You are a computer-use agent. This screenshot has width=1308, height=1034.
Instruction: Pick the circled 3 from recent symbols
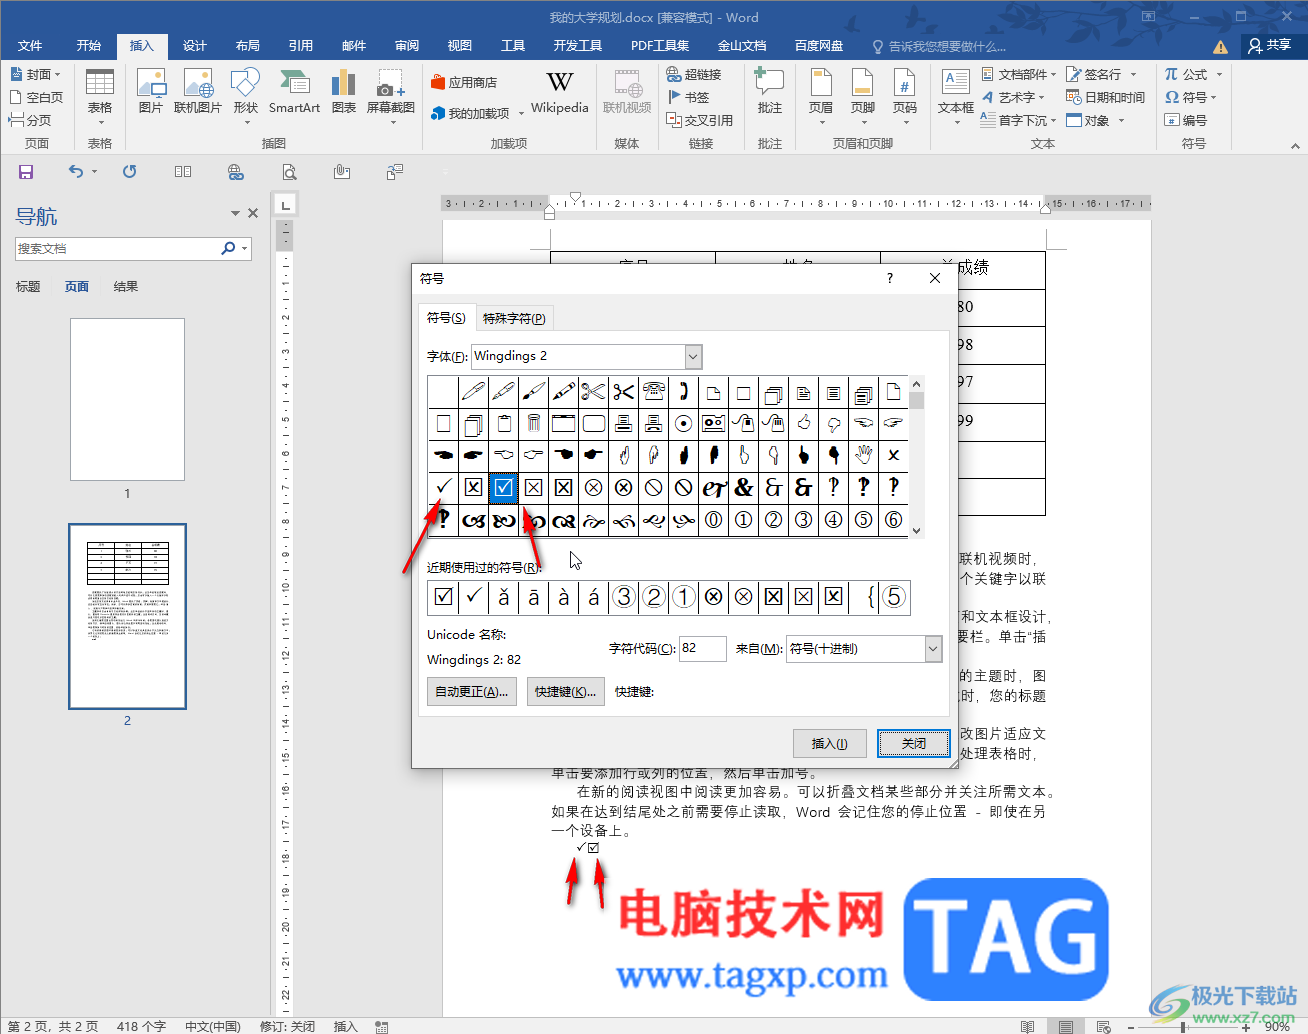(623, 597)
